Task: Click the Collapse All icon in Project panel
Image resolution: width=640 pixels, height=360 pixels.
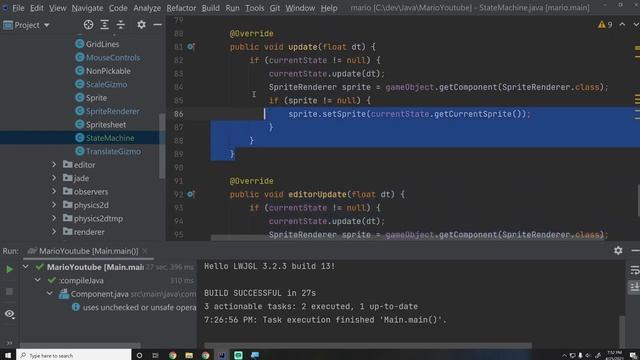Action: click(x=121, y=25)
